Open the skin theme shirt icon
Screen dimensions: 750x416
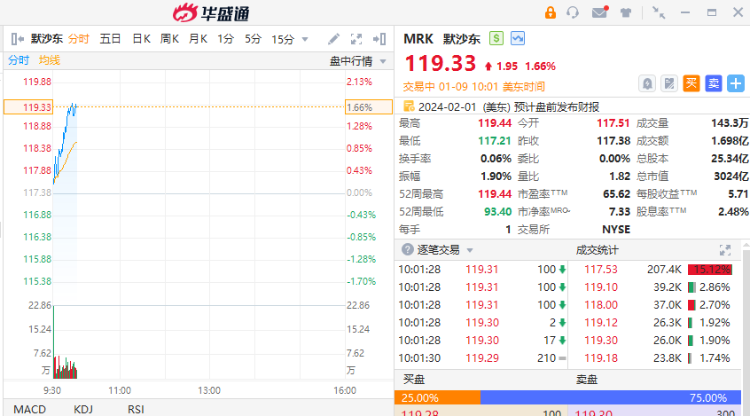626,13
